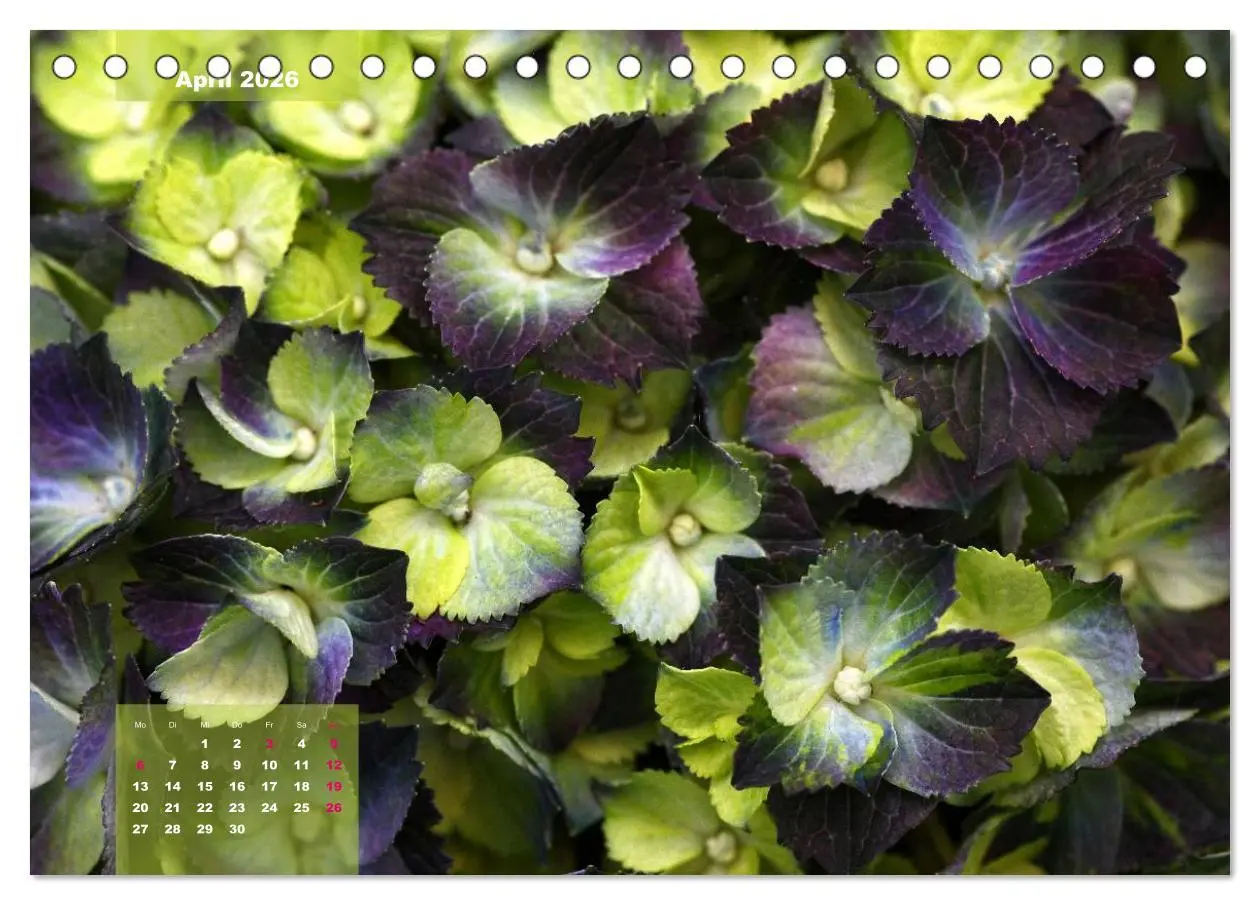Select date 17 in the calendar grid
Viewport: 1260px width, 905px height.
coord(269,787)
